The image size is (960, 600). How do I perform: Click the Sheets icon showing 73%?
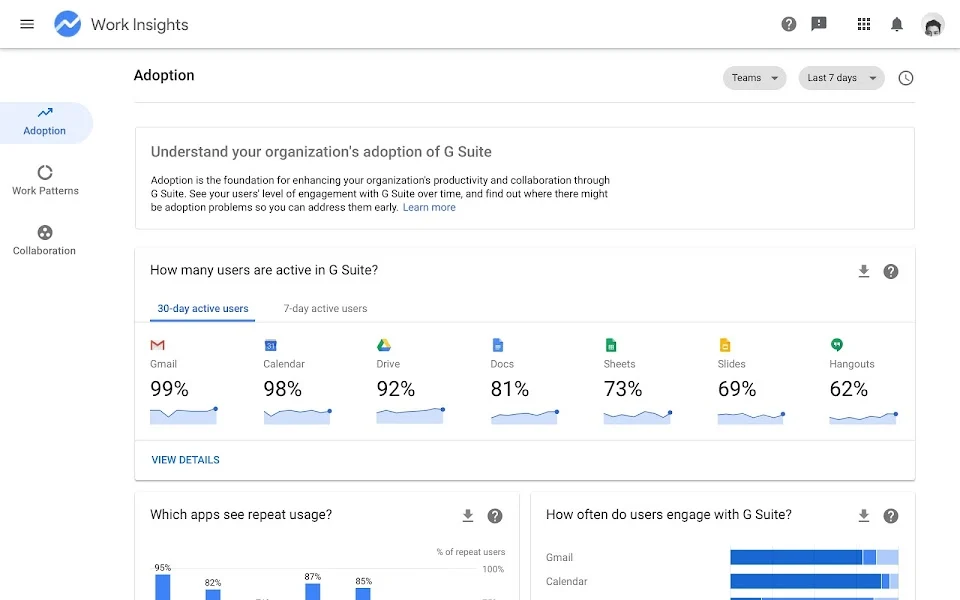(610, 347)
